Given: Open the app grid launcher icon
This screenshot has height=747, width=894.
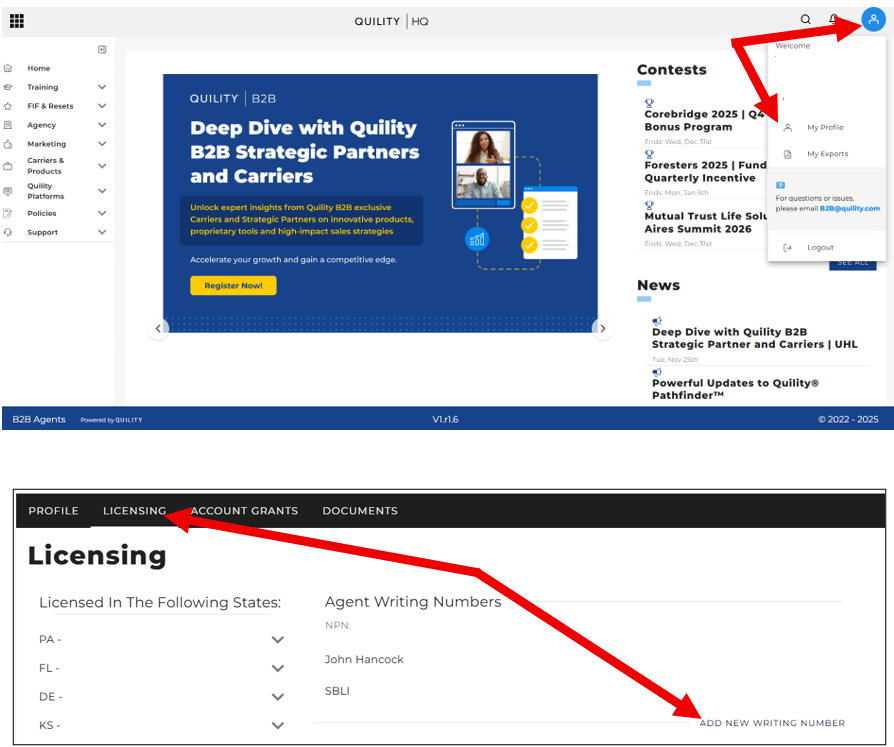Looking at the screenshot, I should pyautogui.click(x=17, y=21).
